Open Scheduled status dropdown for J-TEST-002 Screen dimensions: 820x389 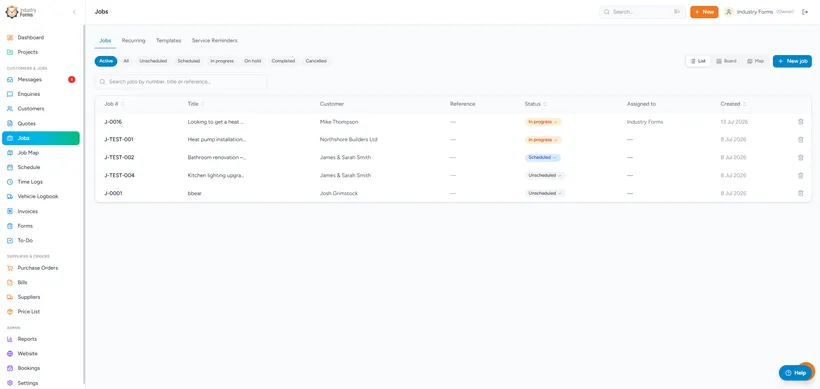point(542,157)
